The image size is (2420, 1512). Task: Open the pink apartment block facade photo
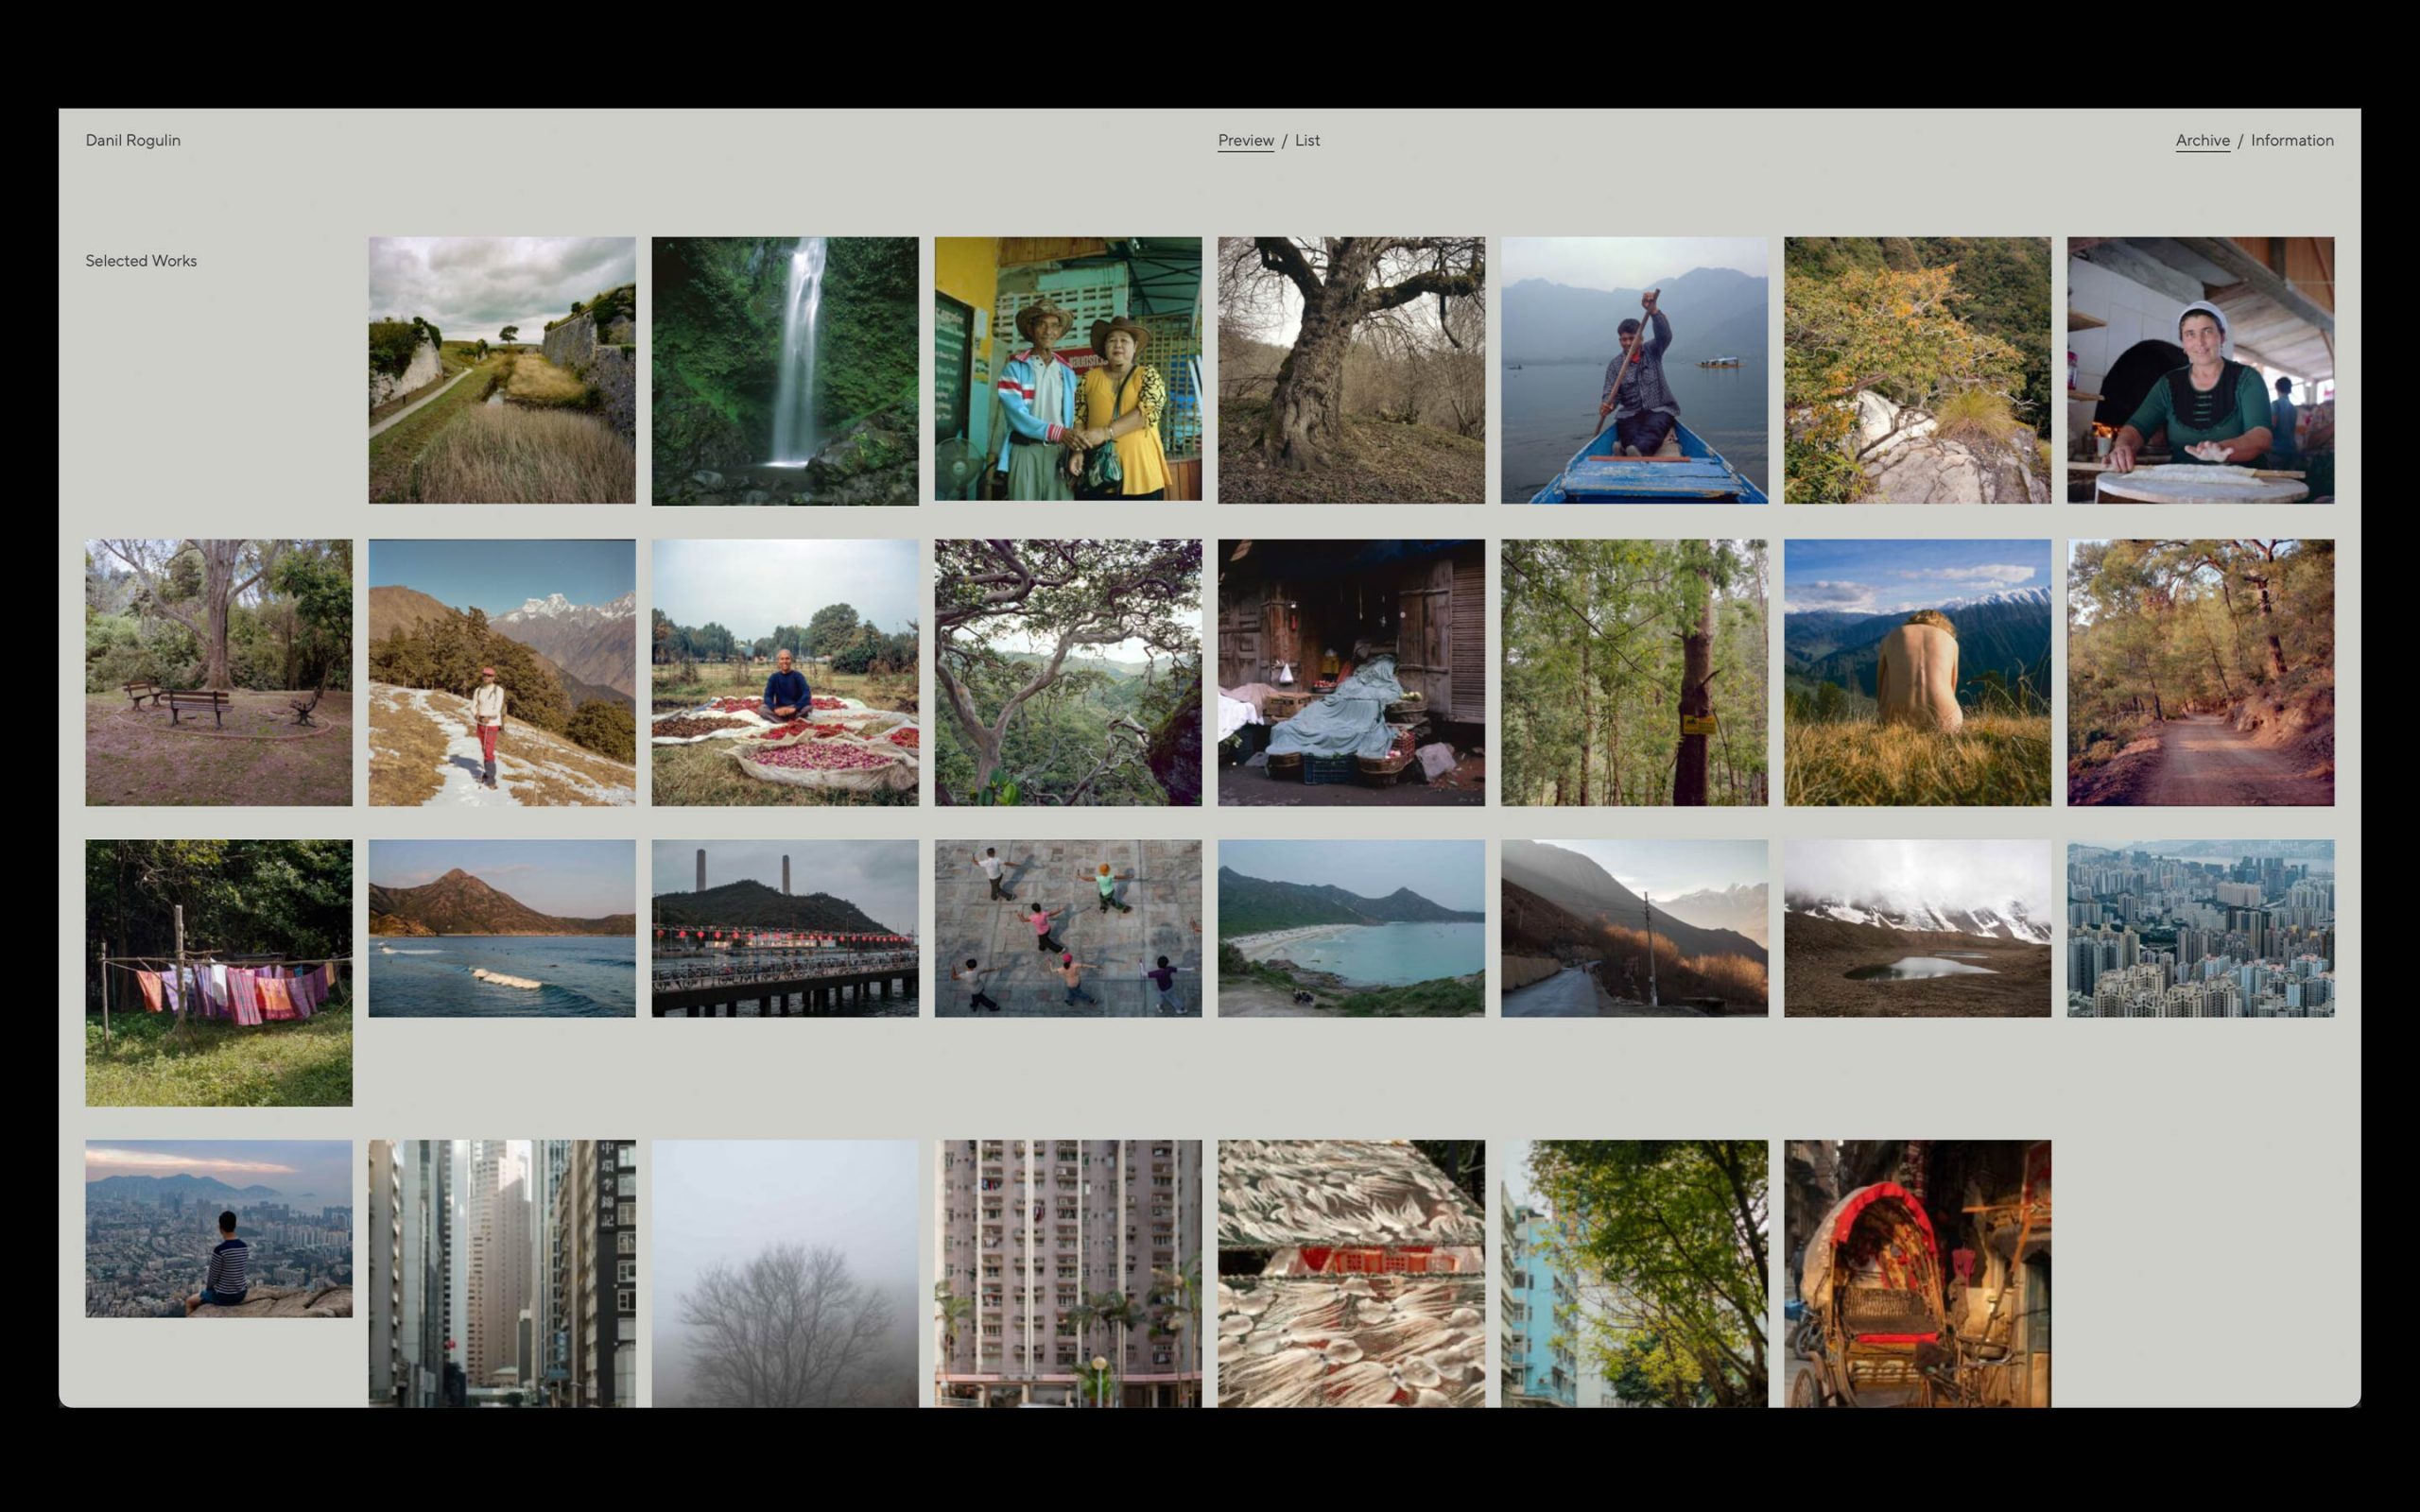(x=1068, y=1274)
